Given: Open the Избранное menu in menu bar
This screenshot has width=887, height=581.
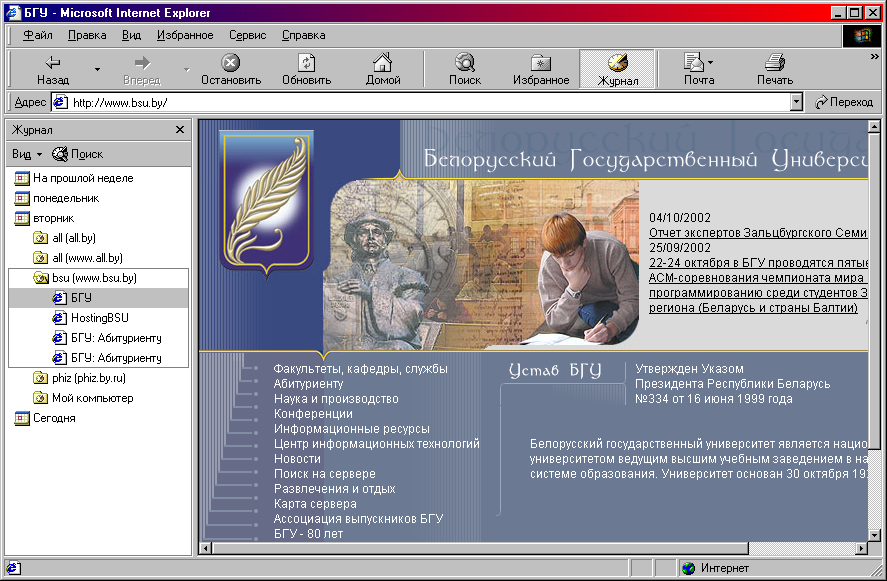Looking at the screenshot, I should pyautogui.click(x=185, y=35).
